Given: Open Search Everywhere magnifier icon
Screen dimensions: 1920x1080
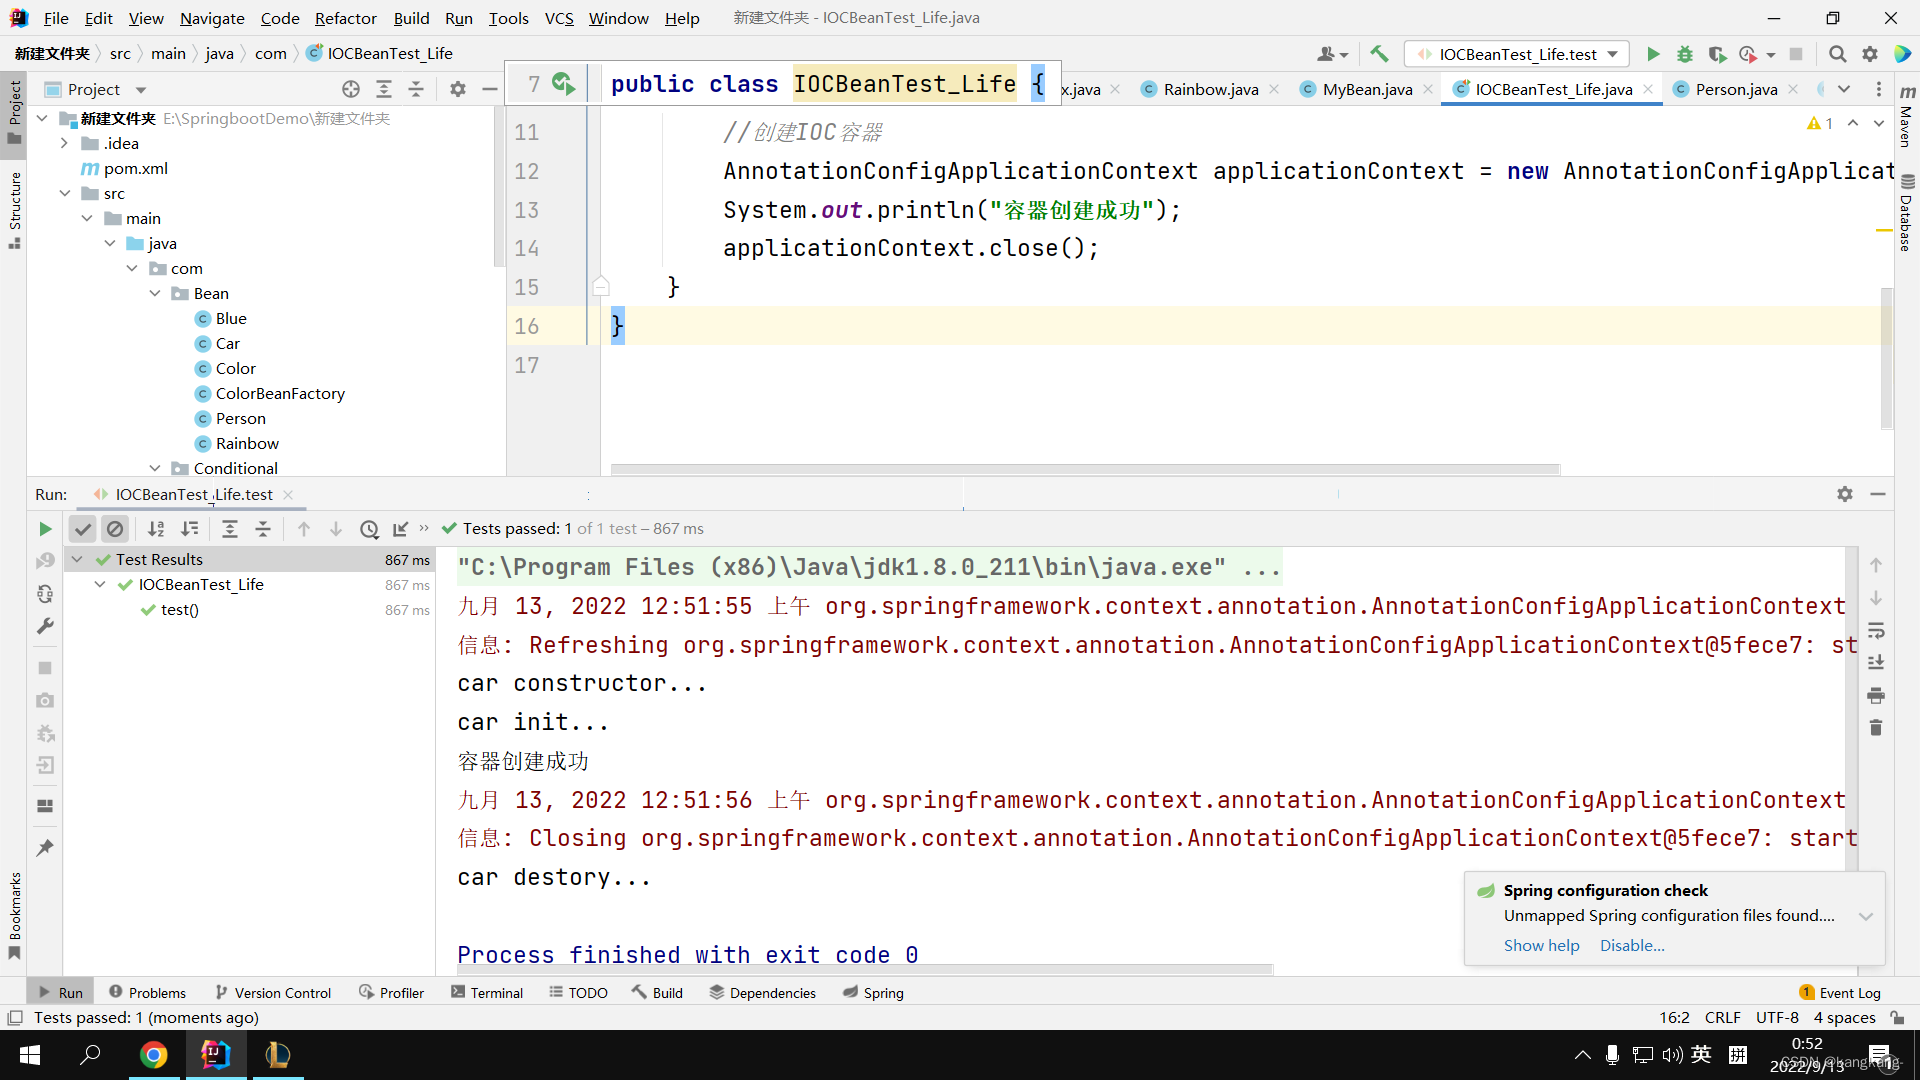Looking at the screenshot, I should 1837,54.
